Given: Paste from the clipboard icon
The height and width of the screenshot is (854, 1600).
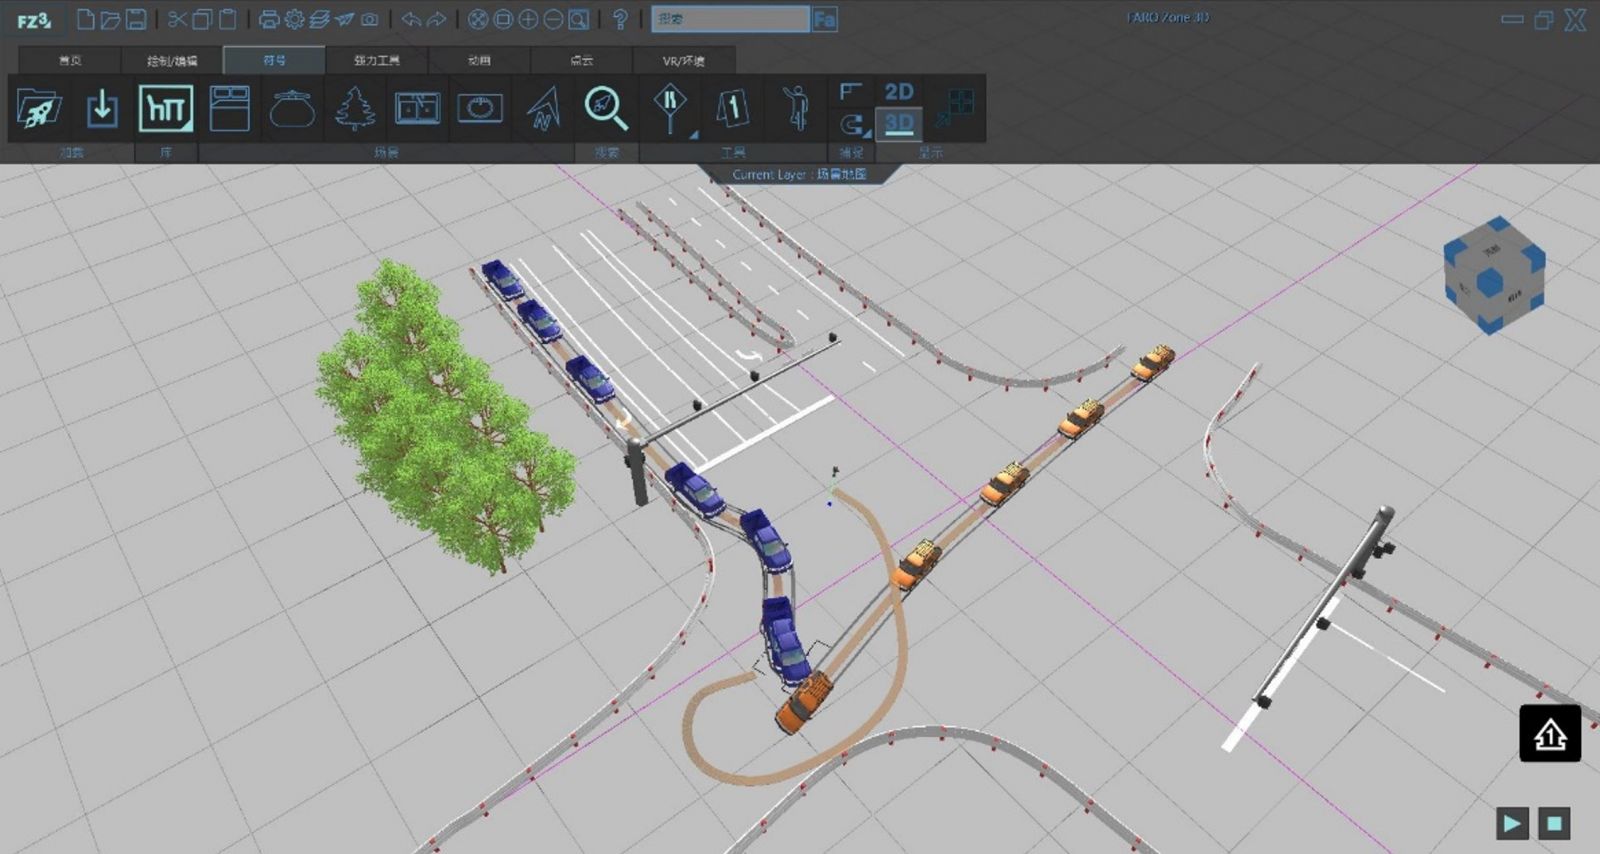Looking at the screenshot, I should coord(228,19).
